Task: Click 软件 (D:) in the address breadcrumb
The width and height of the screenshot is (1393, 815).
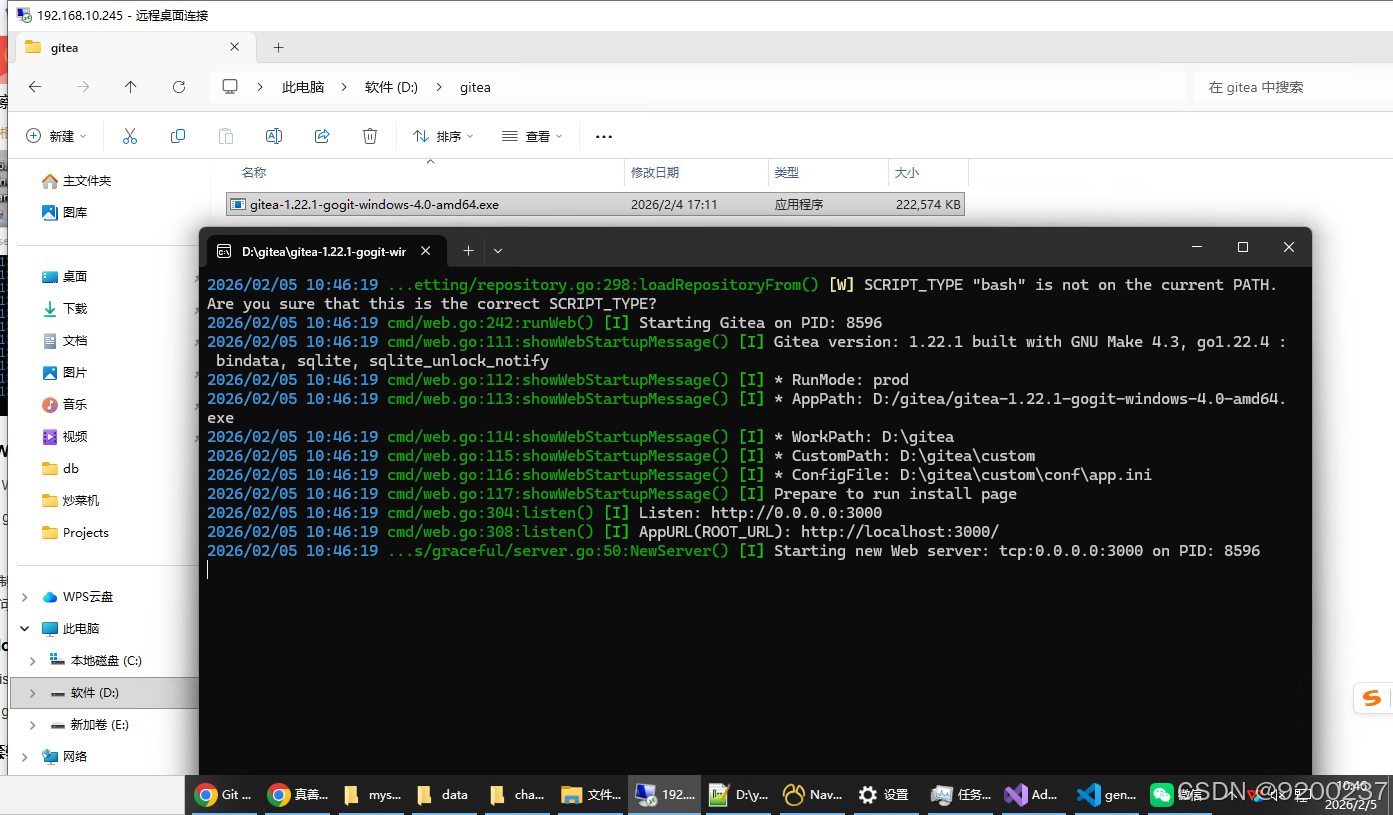Action: [391, 87]
